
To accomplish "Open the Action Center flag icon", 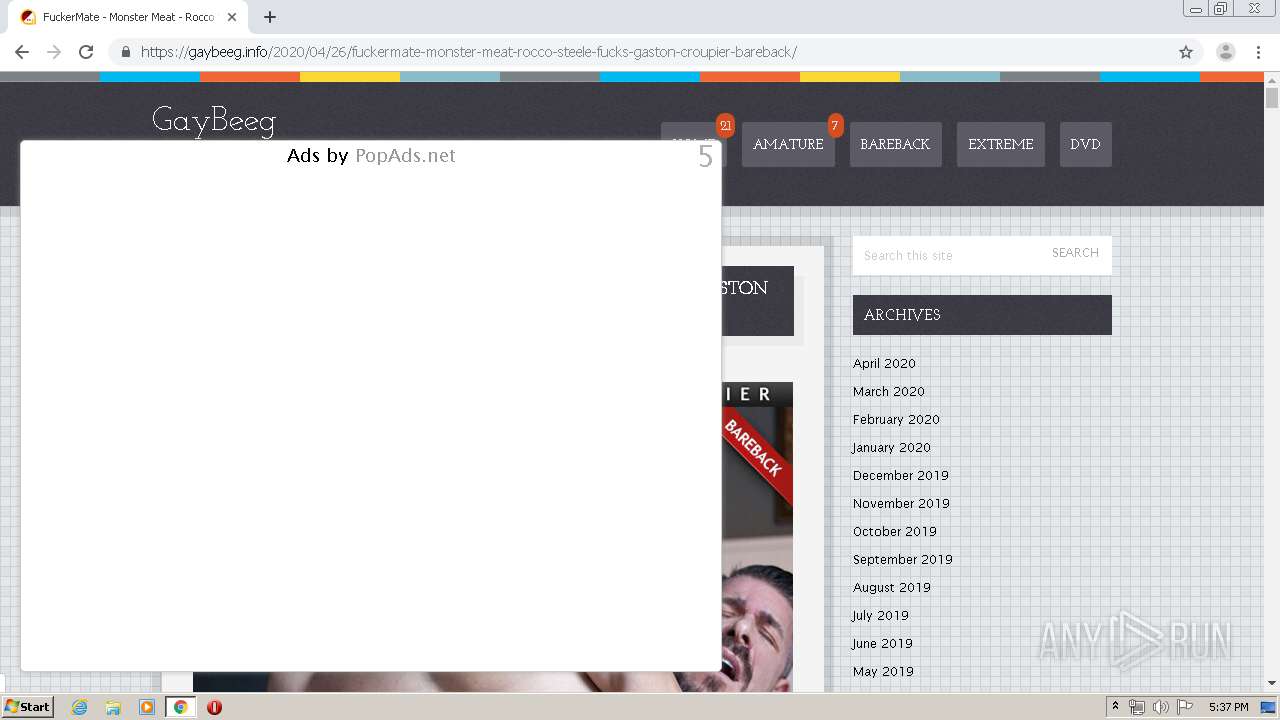I will [1184, 707].
